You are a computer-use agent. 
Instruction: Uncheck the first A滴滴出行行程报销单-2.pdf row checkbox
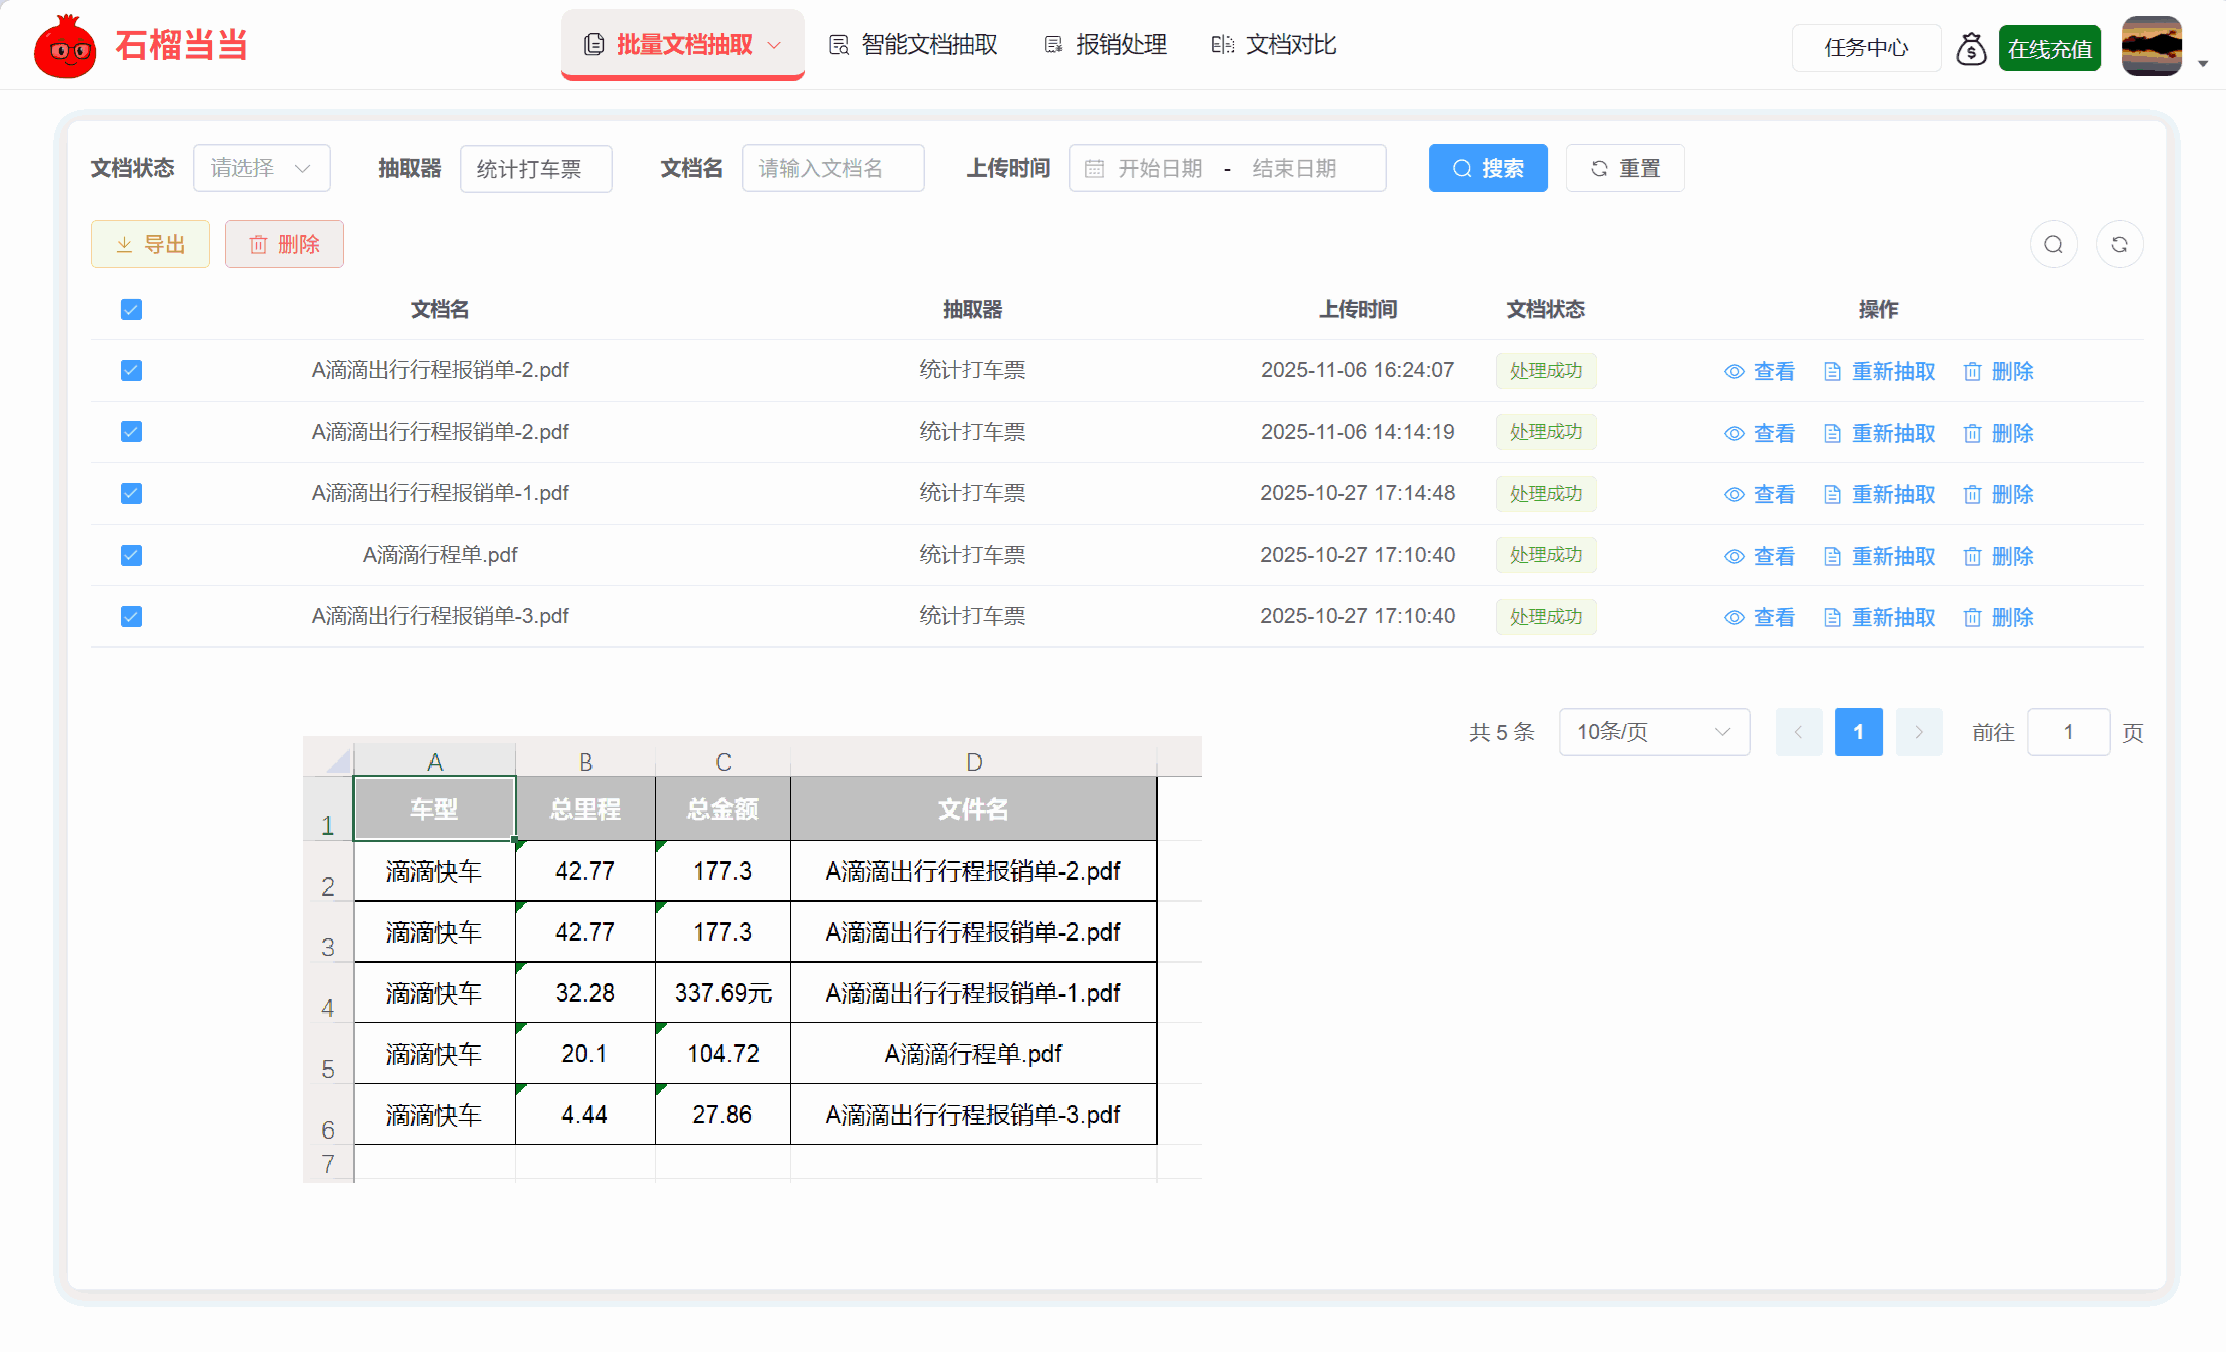[x=131, y=370]
